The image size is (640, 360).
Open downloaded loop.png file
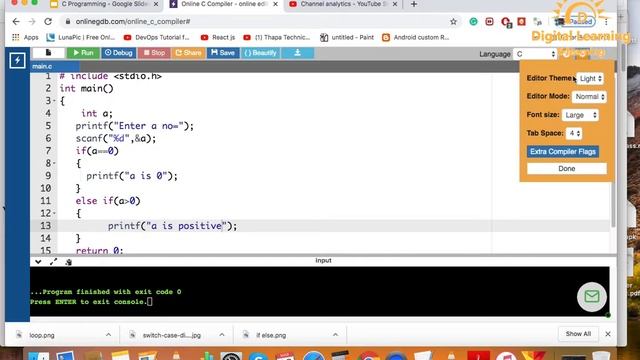point(42,335)
